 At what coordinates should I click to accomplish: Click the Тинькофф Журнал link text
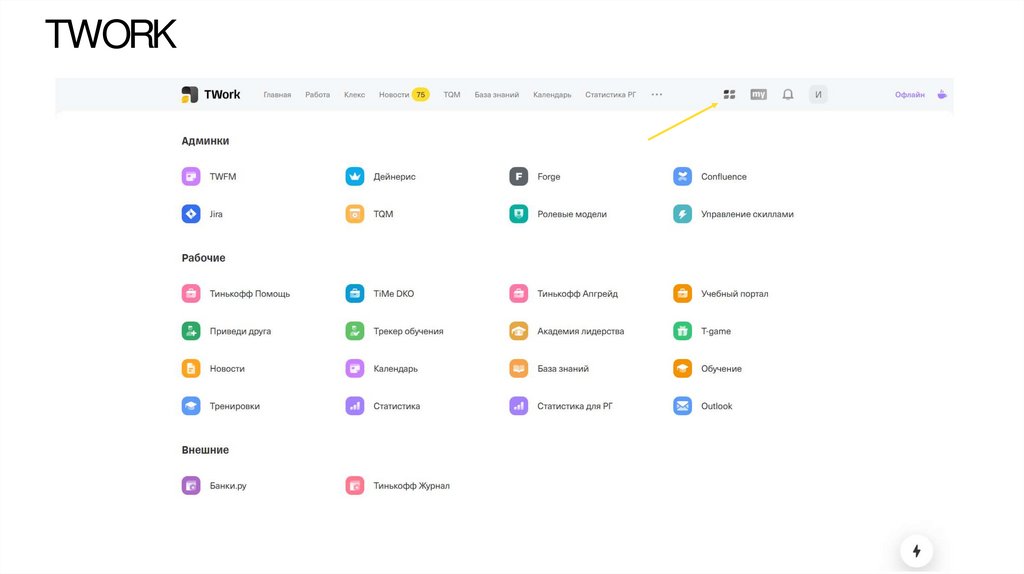click(x=411, y=485)
